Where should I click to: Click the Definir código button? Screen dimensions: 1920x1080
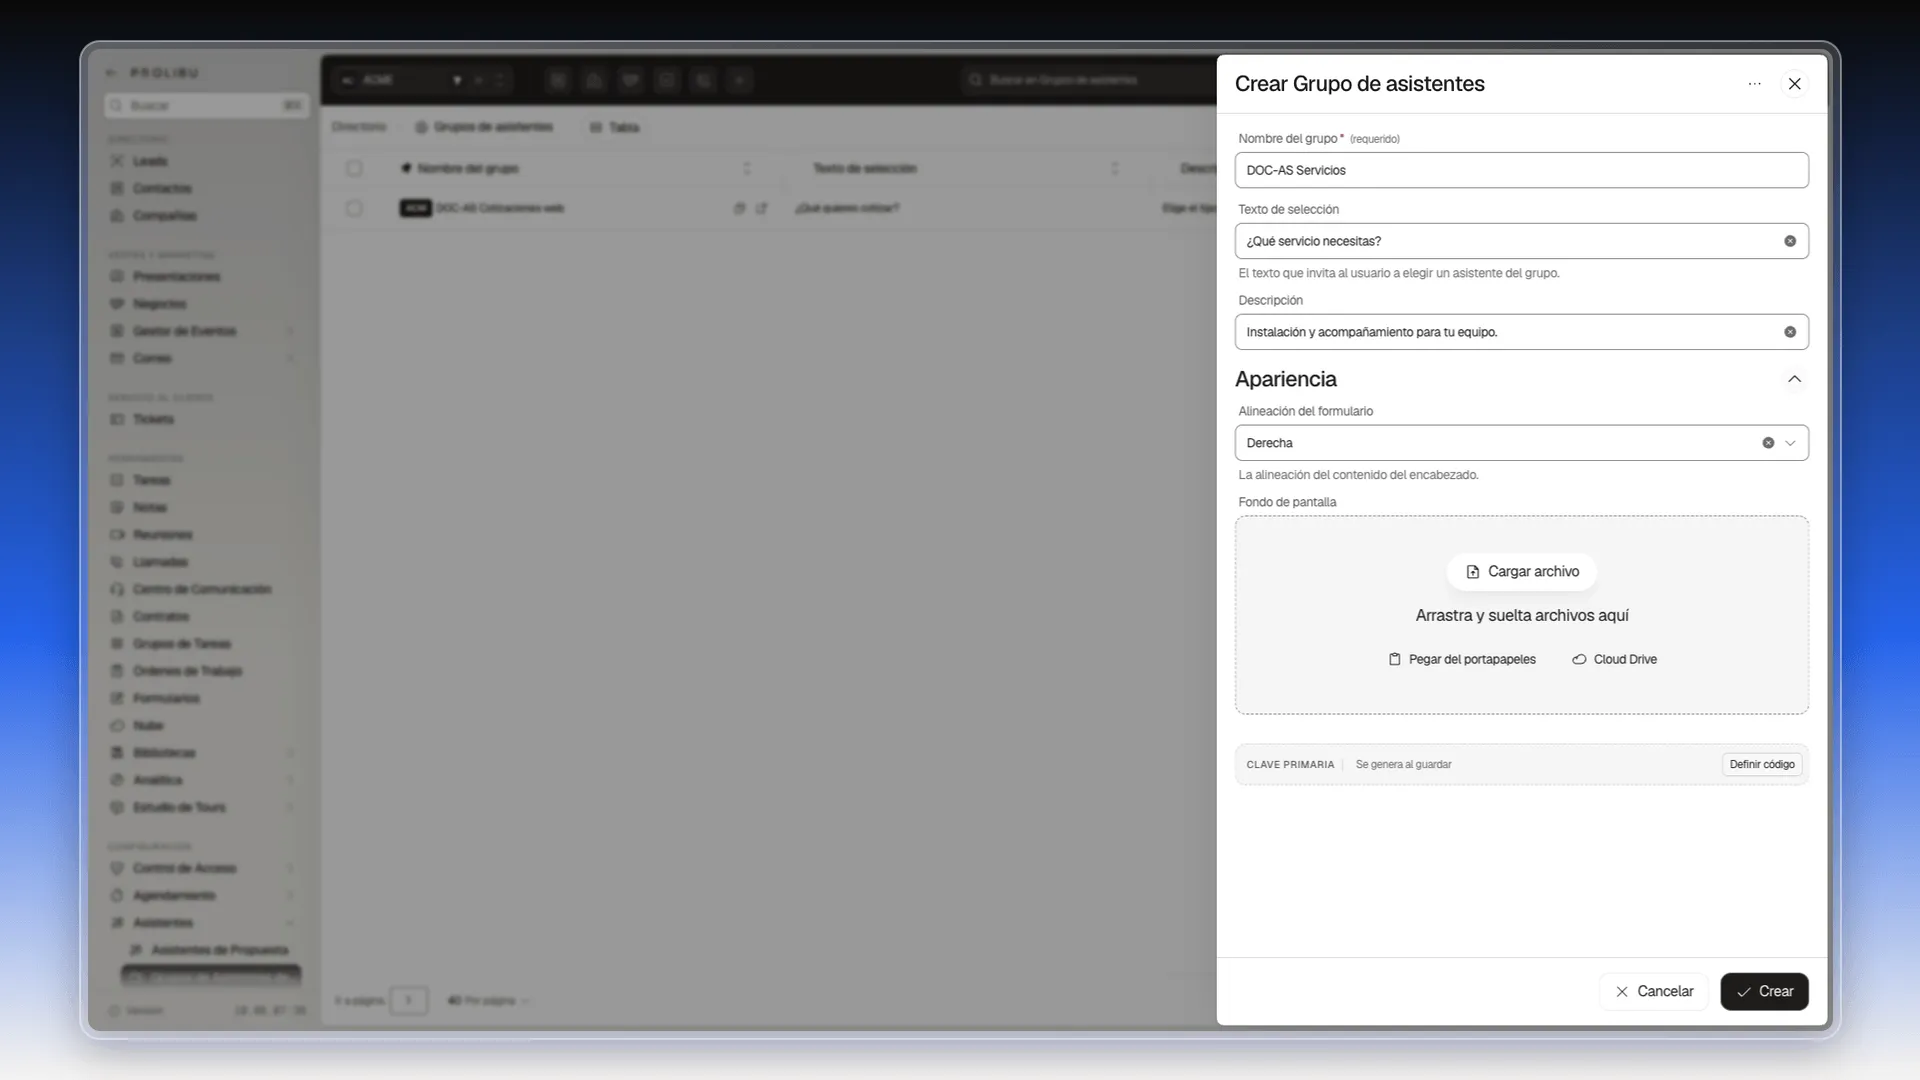[1762, 764]
